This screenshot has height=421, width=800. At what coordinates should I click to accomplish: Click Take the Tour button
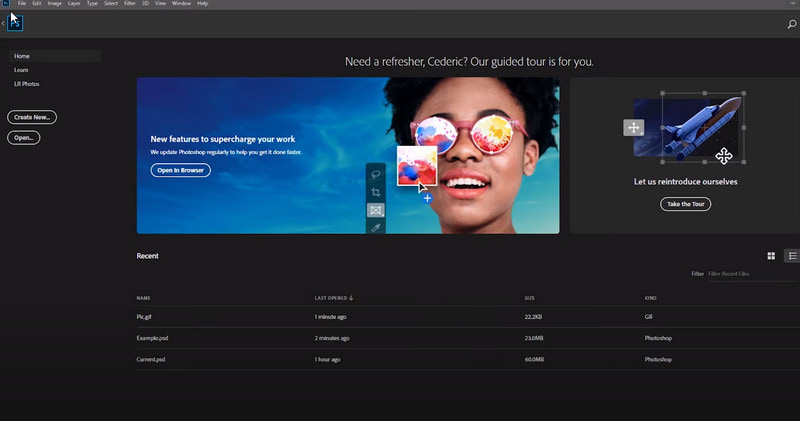click(685, 204)
